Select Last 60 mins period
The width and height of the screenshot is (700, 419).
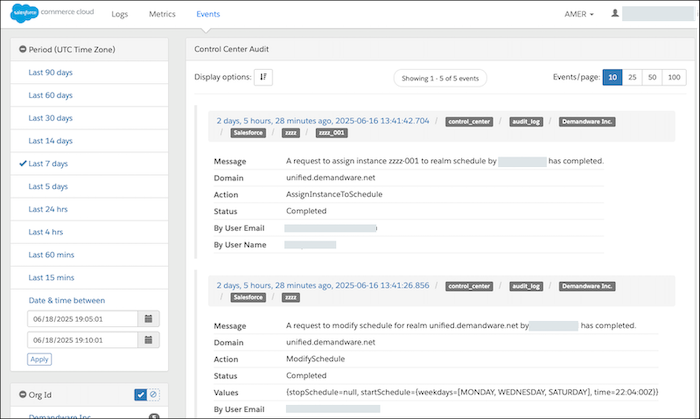tap(51, 254)
